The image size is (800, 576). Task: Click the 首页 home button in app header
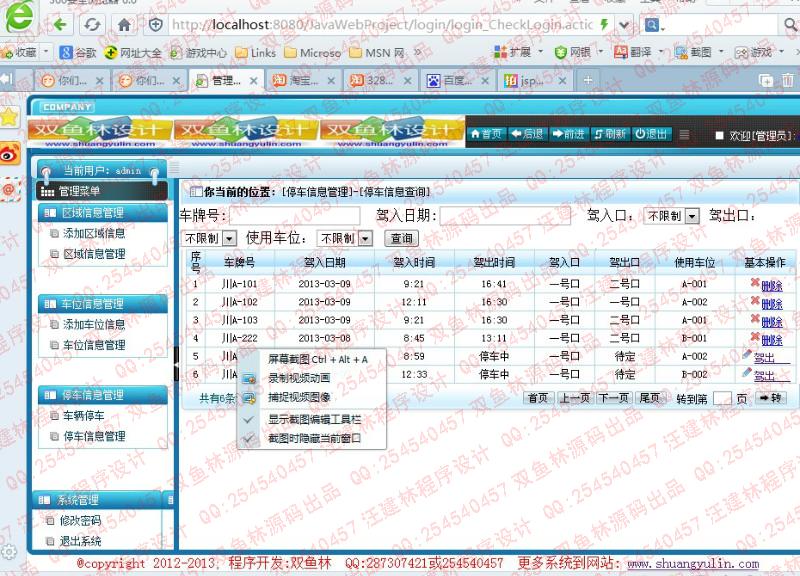486,134
